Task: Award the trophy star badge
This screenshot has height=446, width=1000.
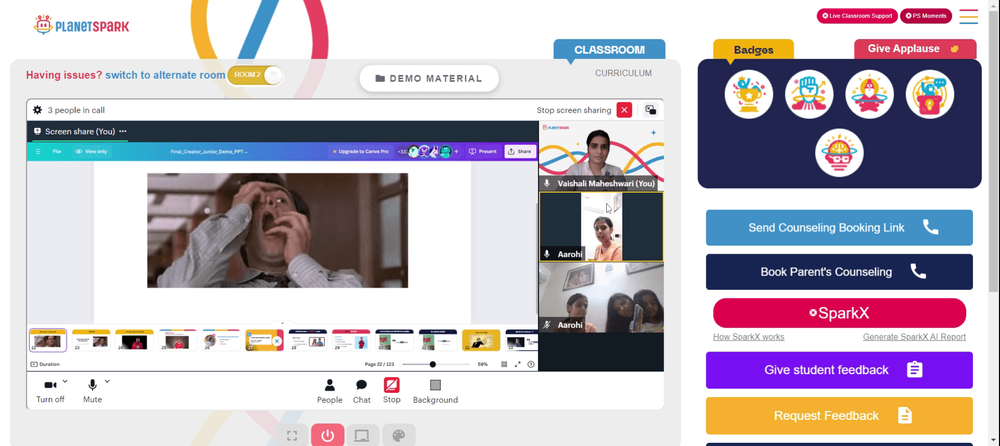Action: click(749, 94)
